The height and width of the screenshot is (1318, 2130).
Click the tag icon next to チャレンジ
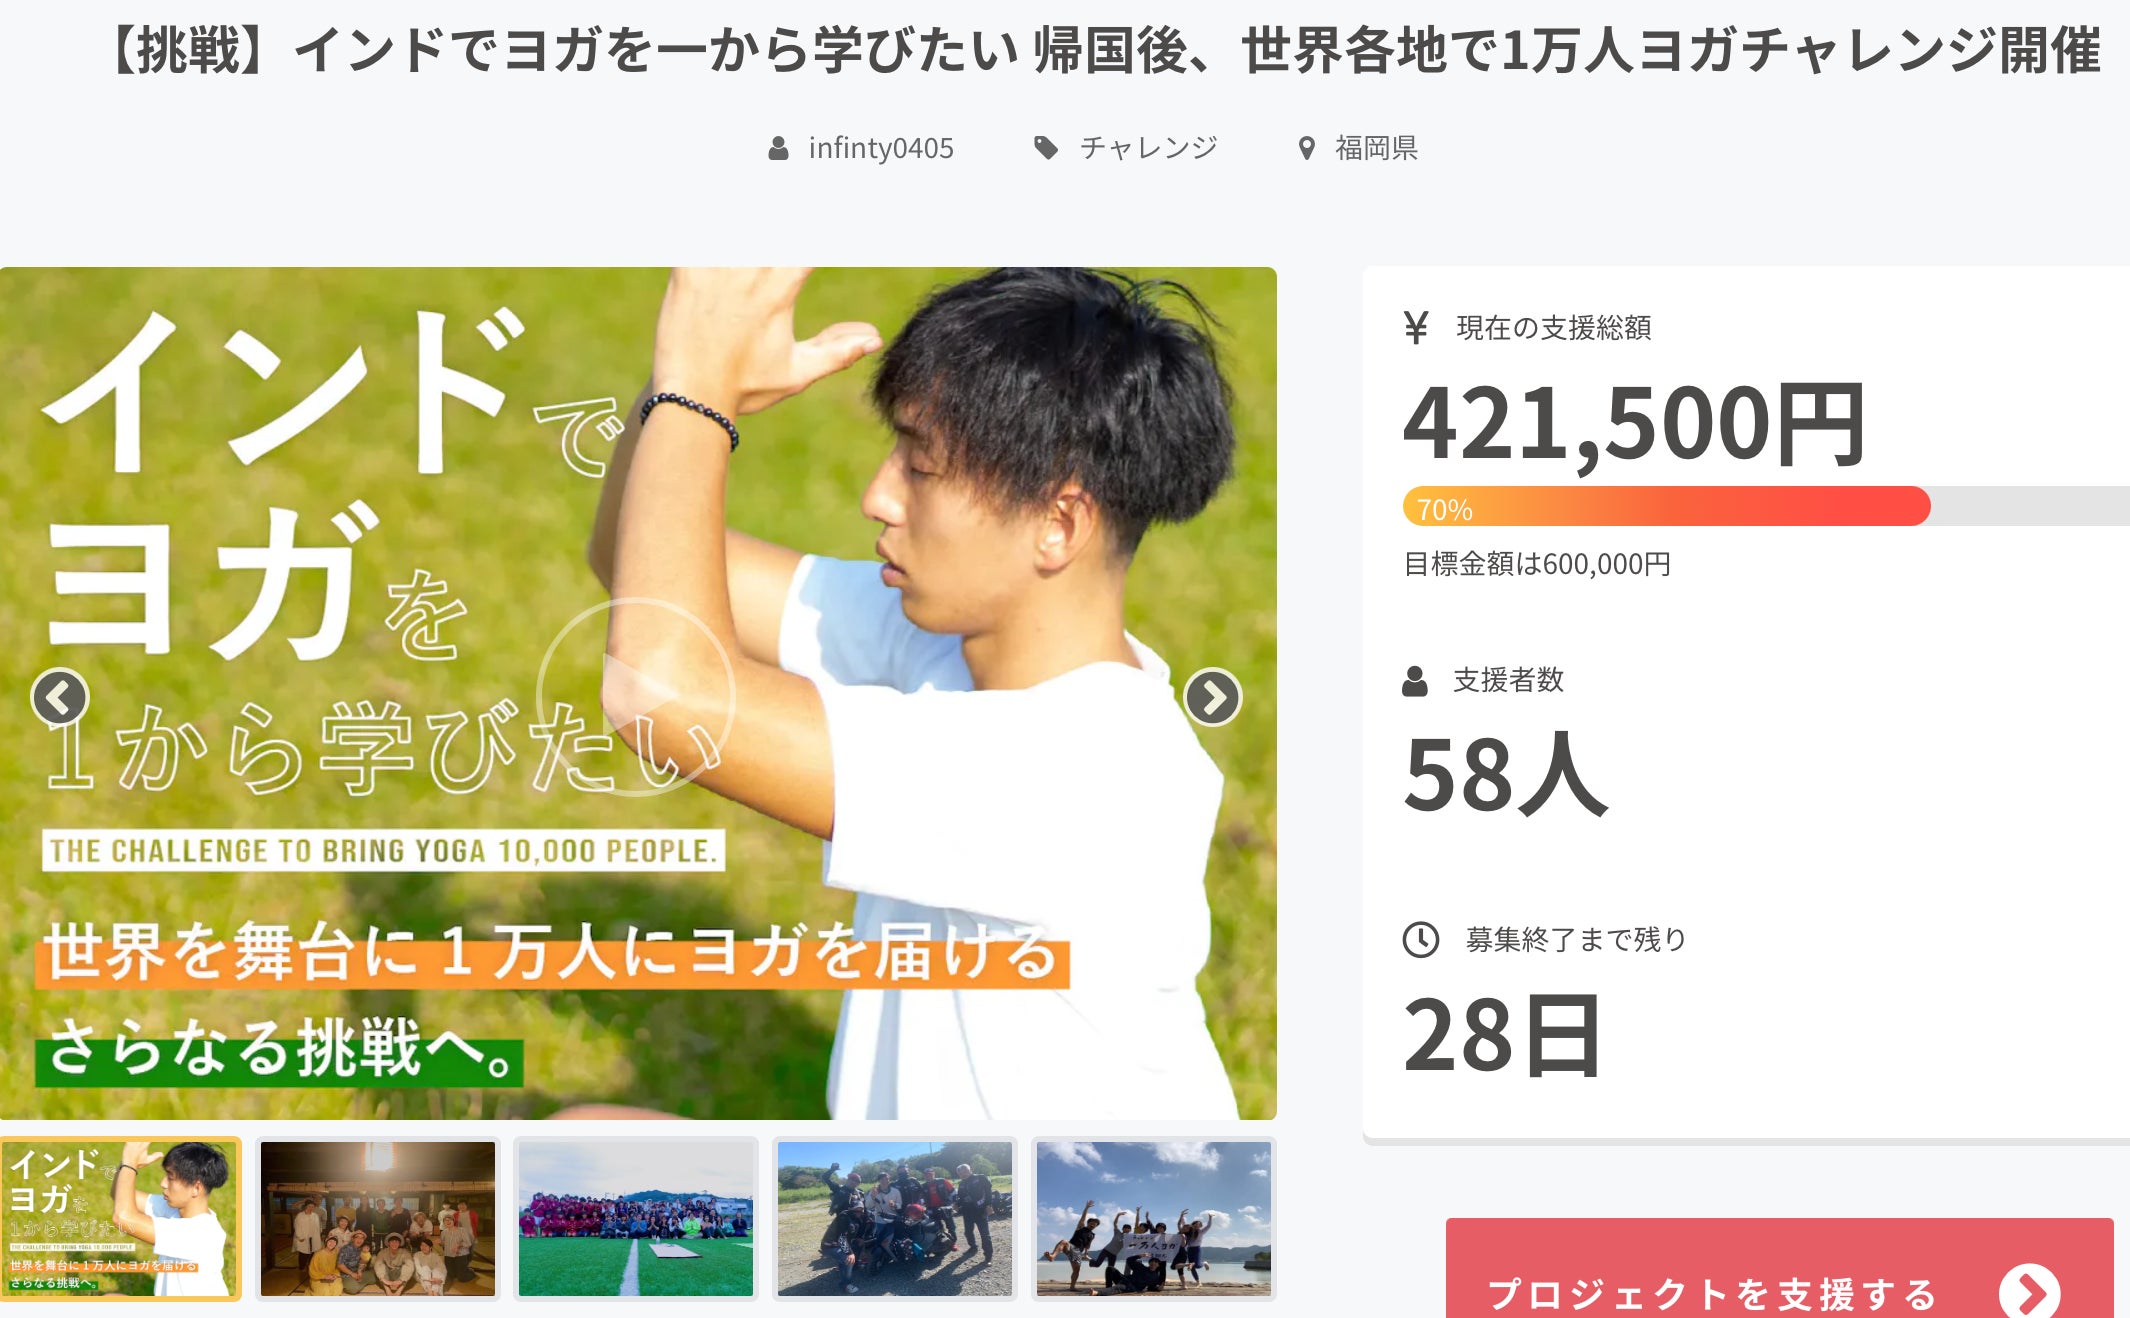coord(1046,149)
